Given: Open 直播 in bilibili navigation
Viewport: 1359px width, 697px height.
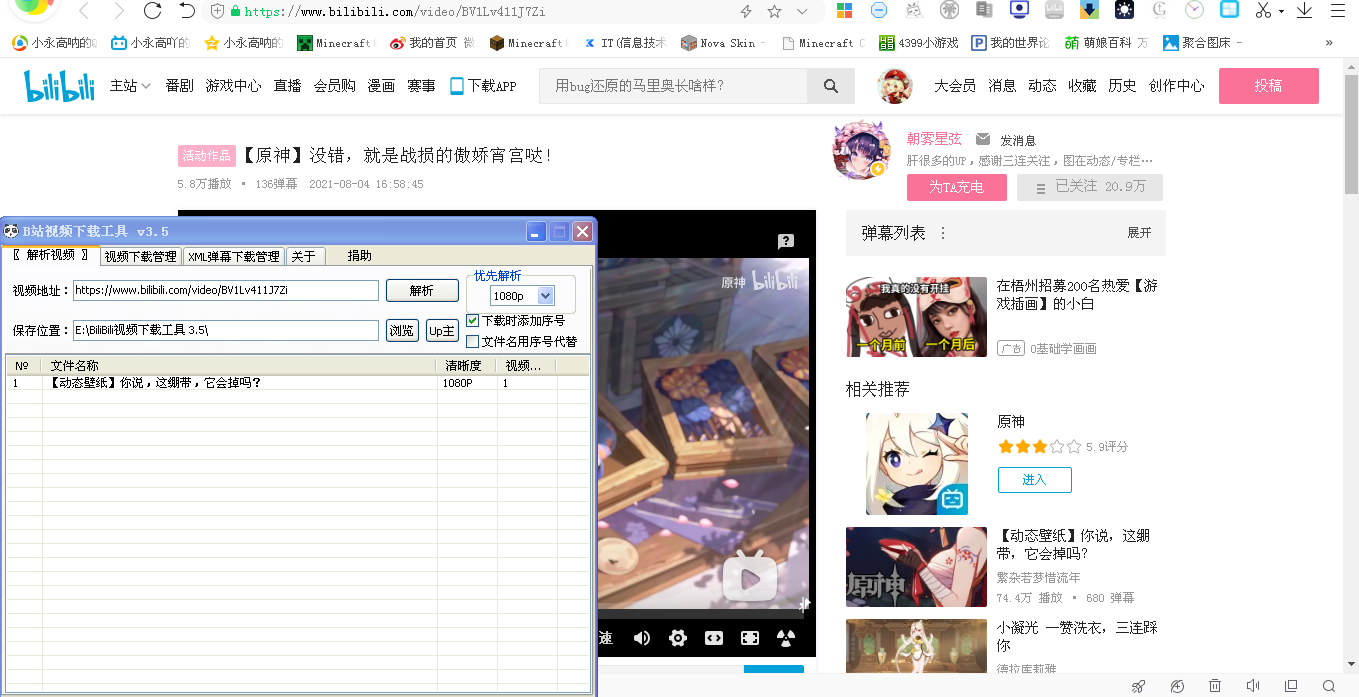Looking at the screenshot, I should tap(288, 86).
